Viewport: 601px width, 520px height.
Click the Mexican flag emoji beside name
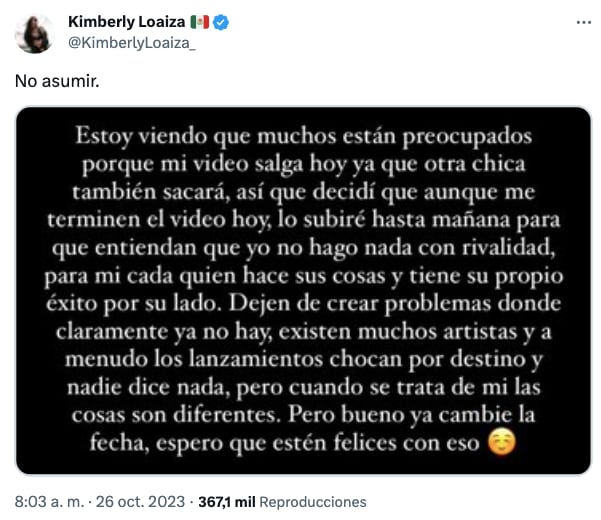(x=199, y=22)
